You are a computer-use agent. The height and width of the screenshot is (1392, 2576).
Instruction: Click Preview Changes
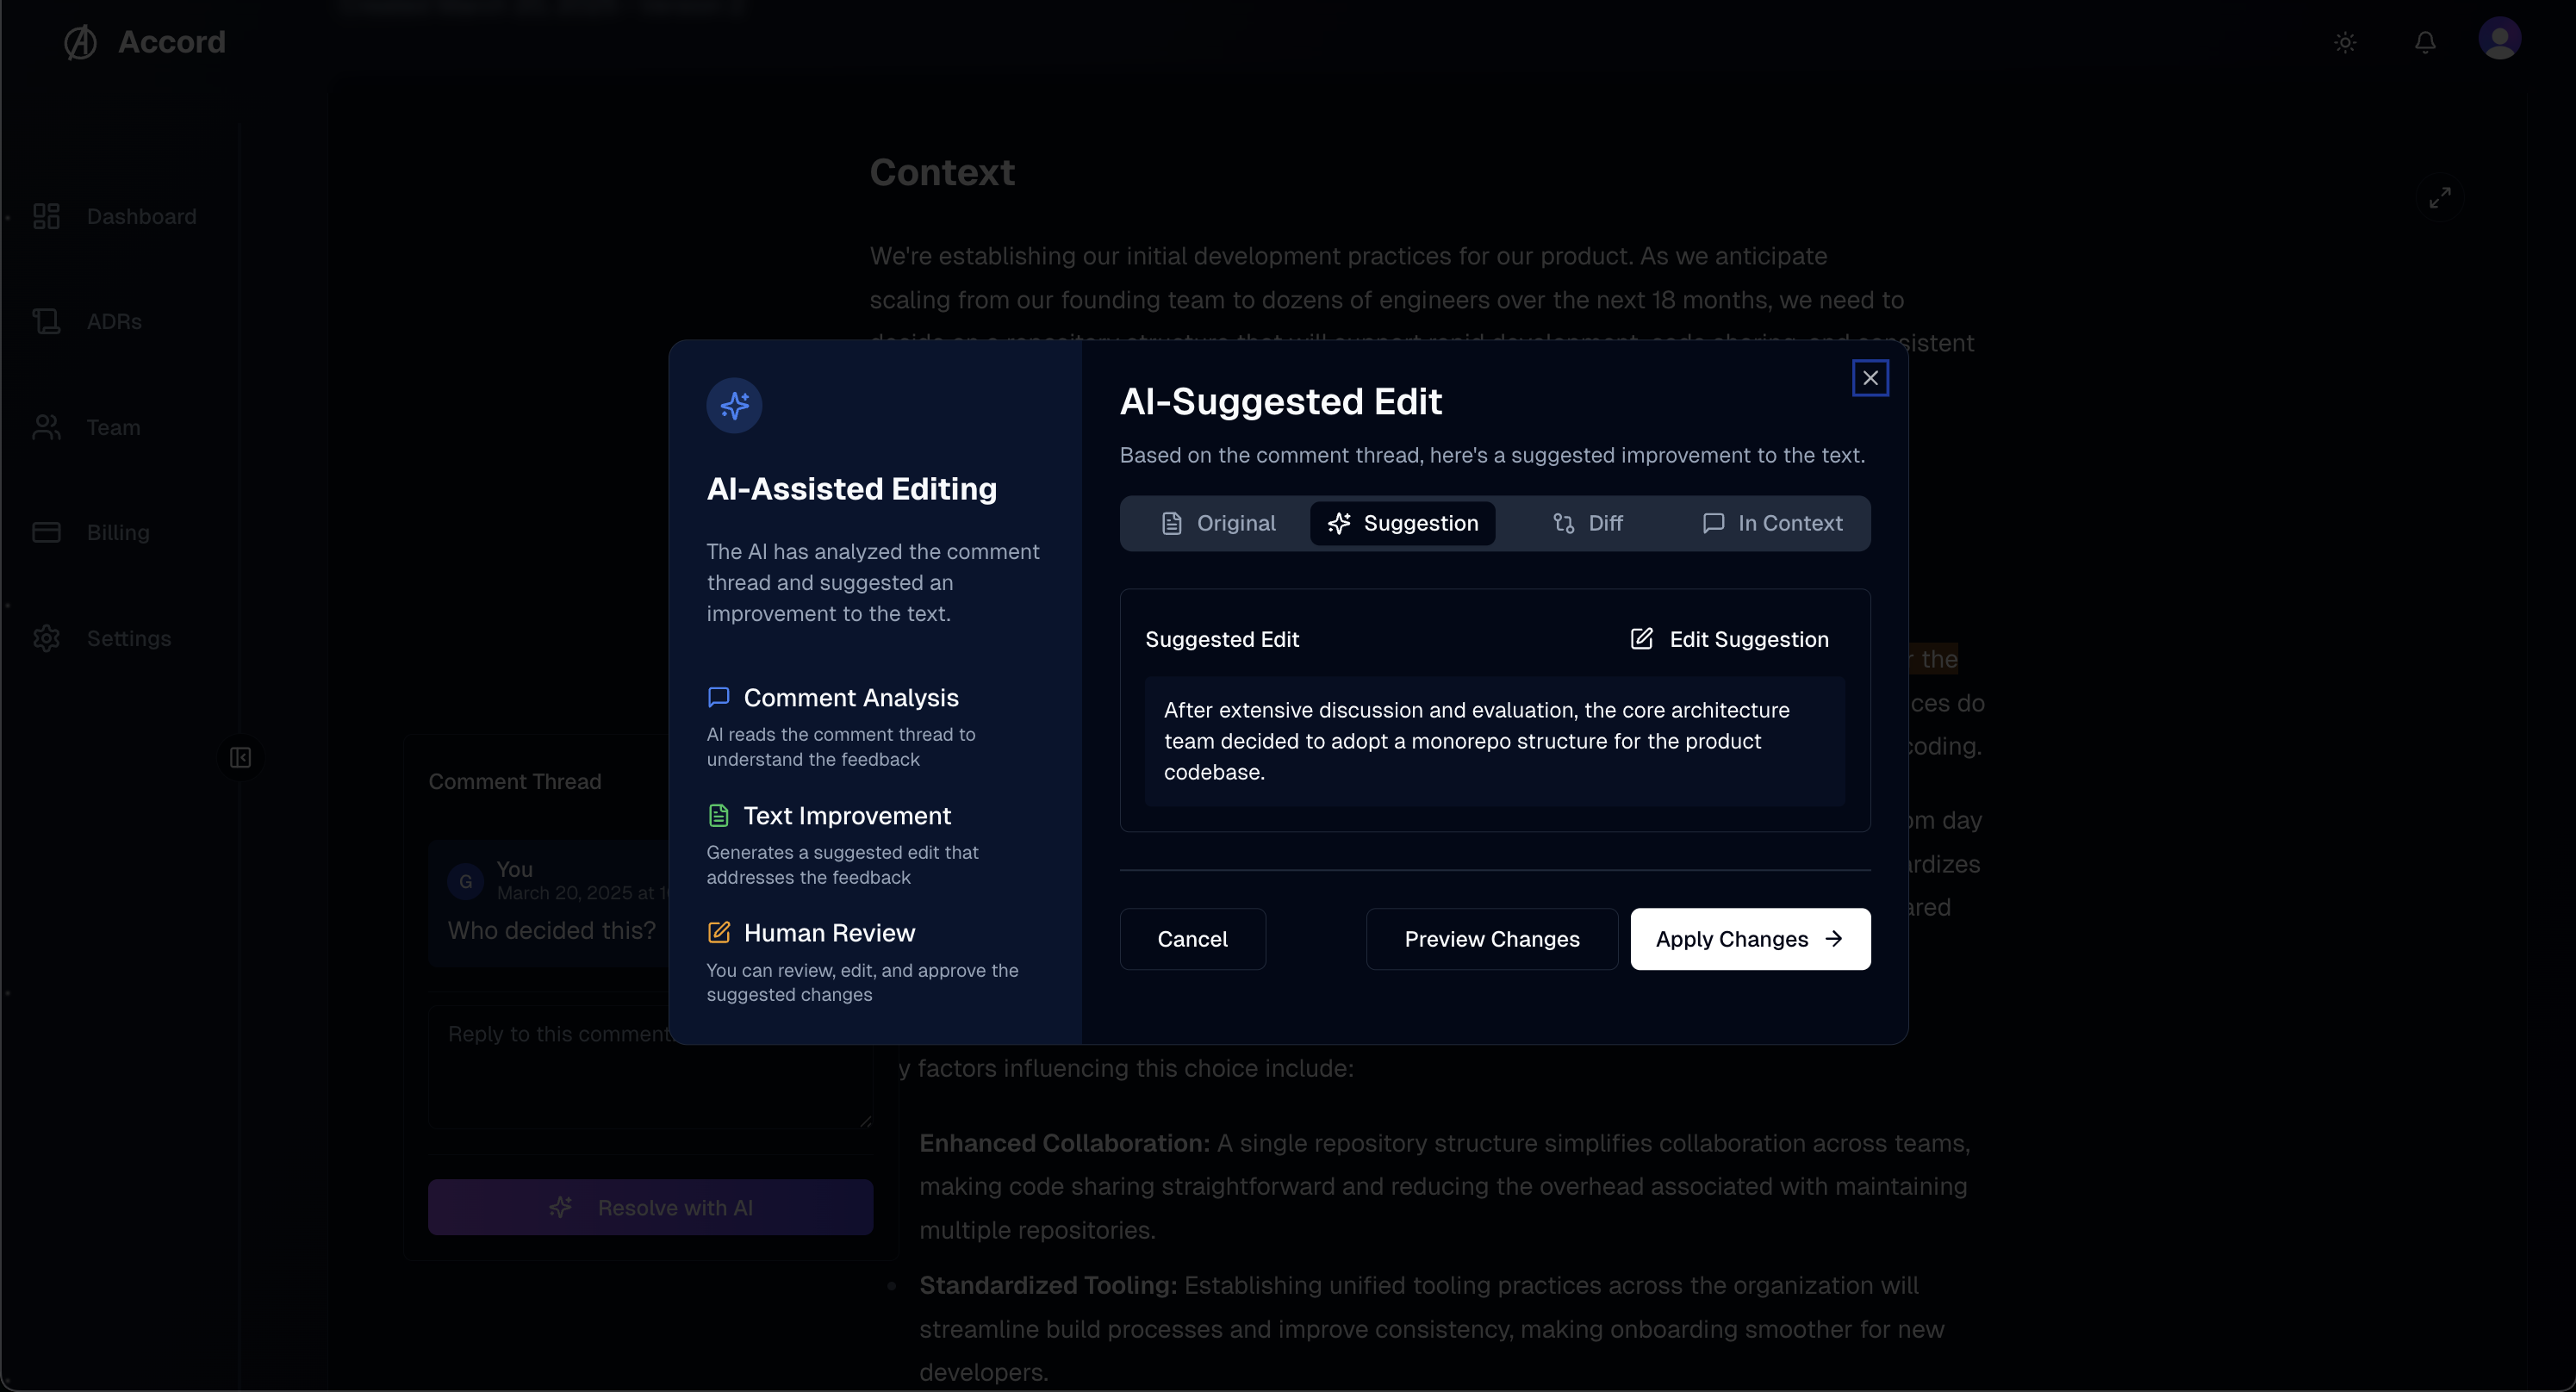(1491, 939)
